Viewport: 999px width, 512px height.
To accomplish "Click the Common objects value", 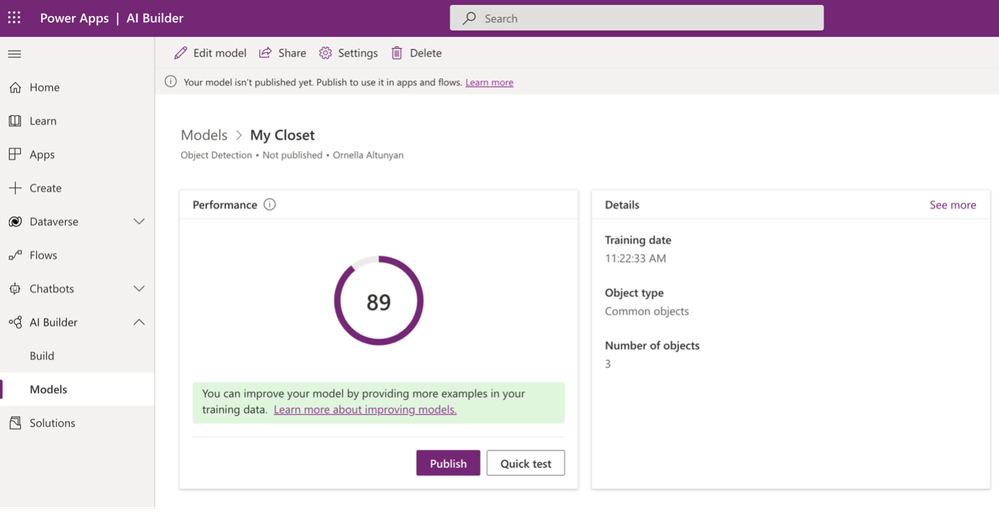I will click(x=647, y=311).
